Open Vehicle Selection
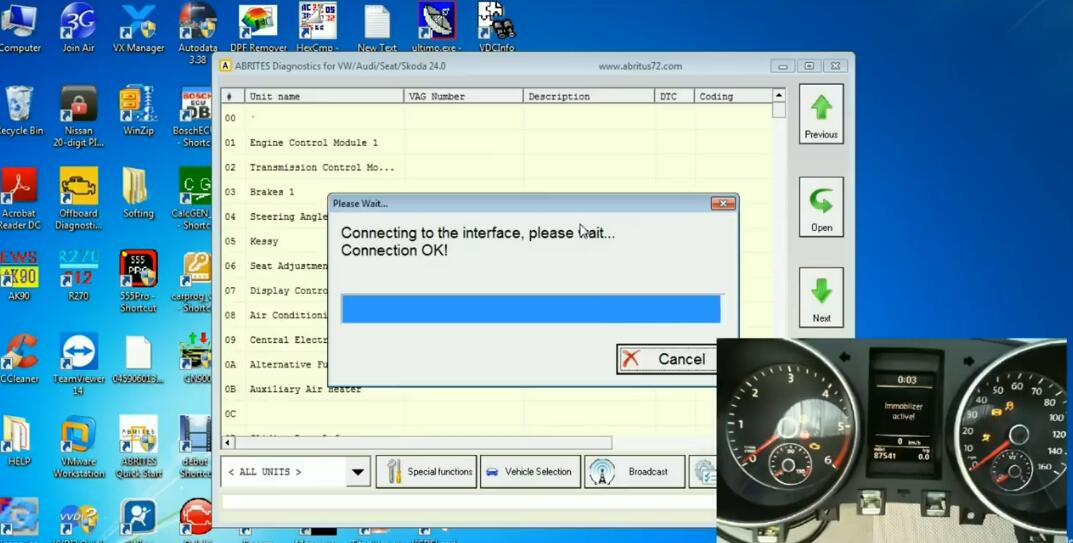 [530, 472]
